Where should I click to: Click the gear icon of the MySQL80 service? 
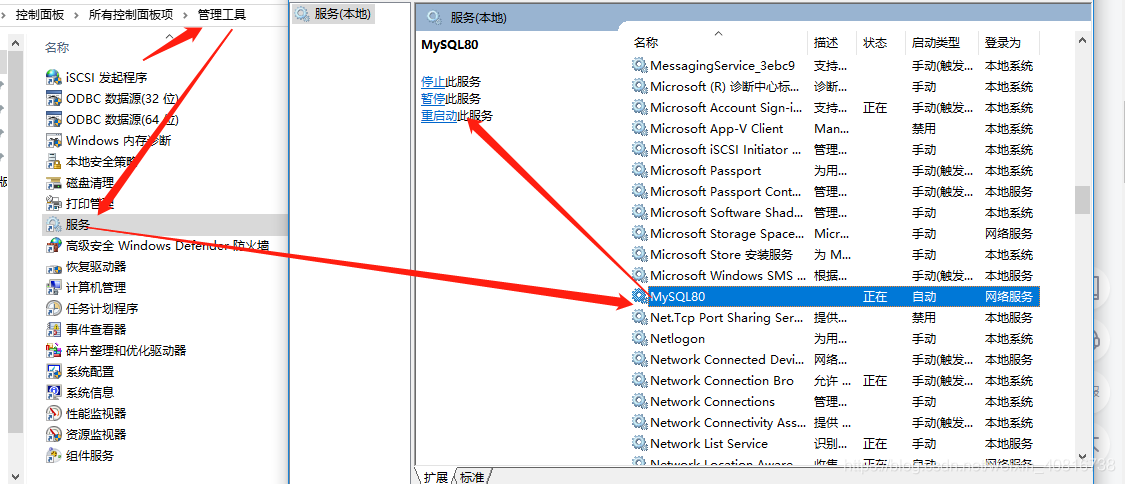639,296
